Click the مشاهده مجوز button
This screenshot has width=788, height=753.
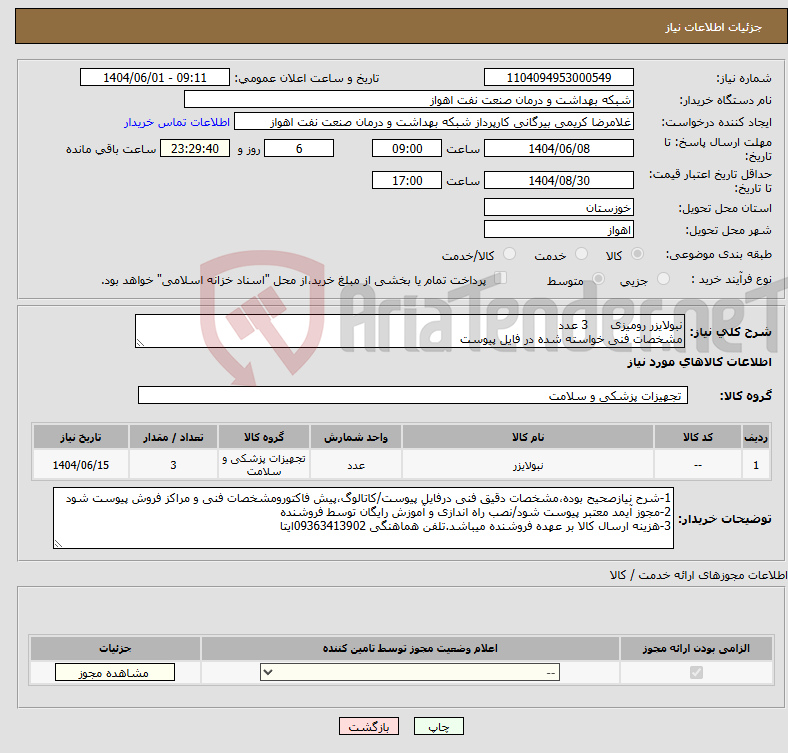pos(115,673)
